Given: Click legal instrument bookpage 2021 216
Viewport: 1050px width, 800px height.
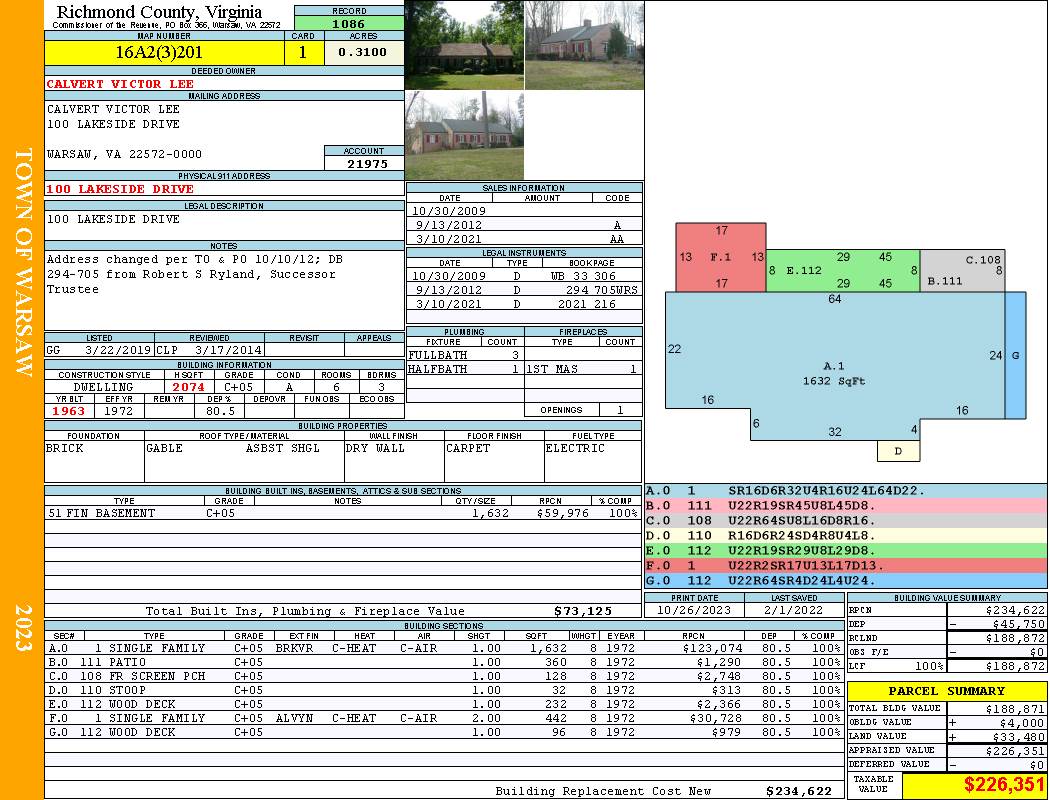Looking at the screenshot, I should (x=587, y=304).
